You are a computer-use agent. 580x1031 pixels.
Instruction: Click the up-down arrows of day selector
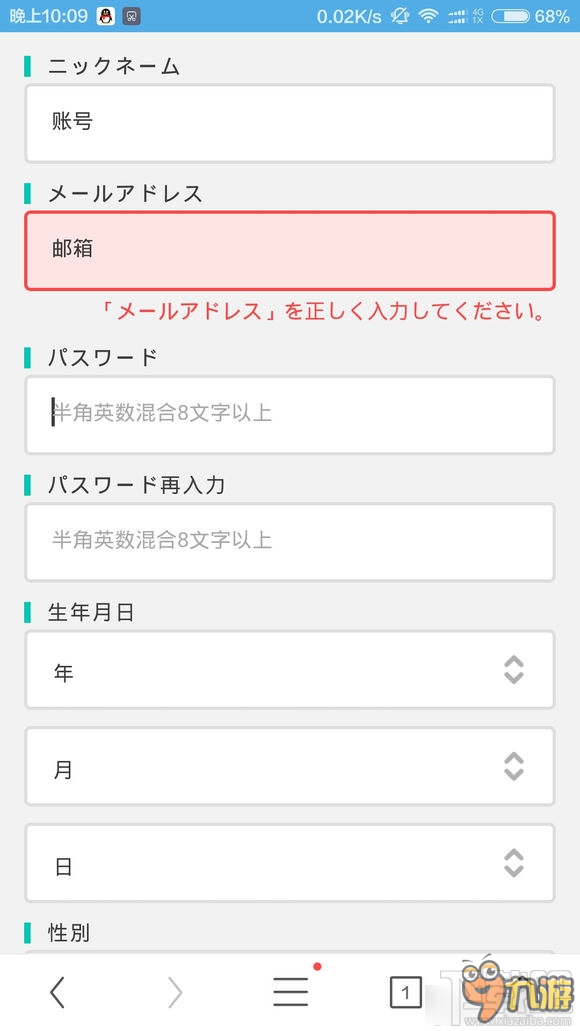pyautogui.click(x=514, y=863)
